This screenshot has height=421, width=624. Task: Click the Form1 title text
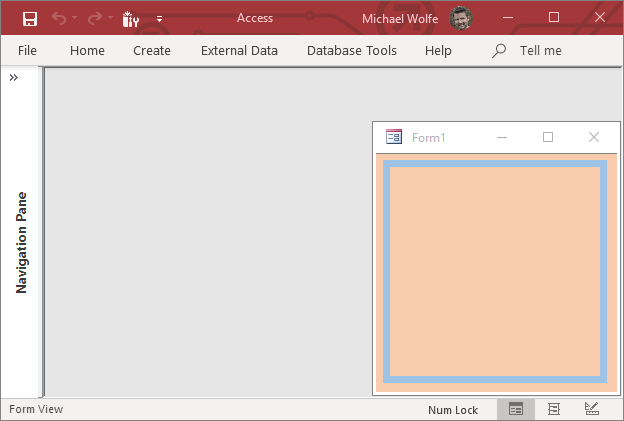(428, 138)
